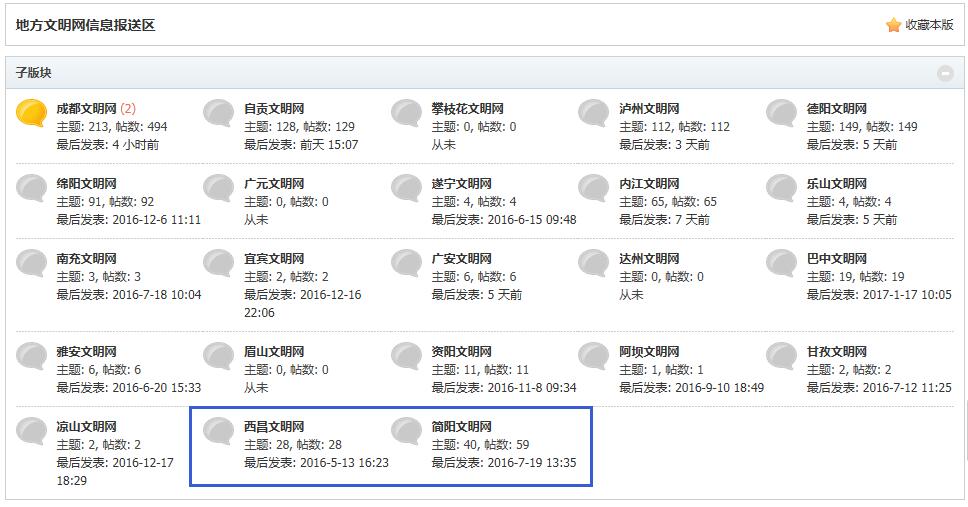Click the star icon for 收藏本版
Screen dimensions: 968x507
893,25
